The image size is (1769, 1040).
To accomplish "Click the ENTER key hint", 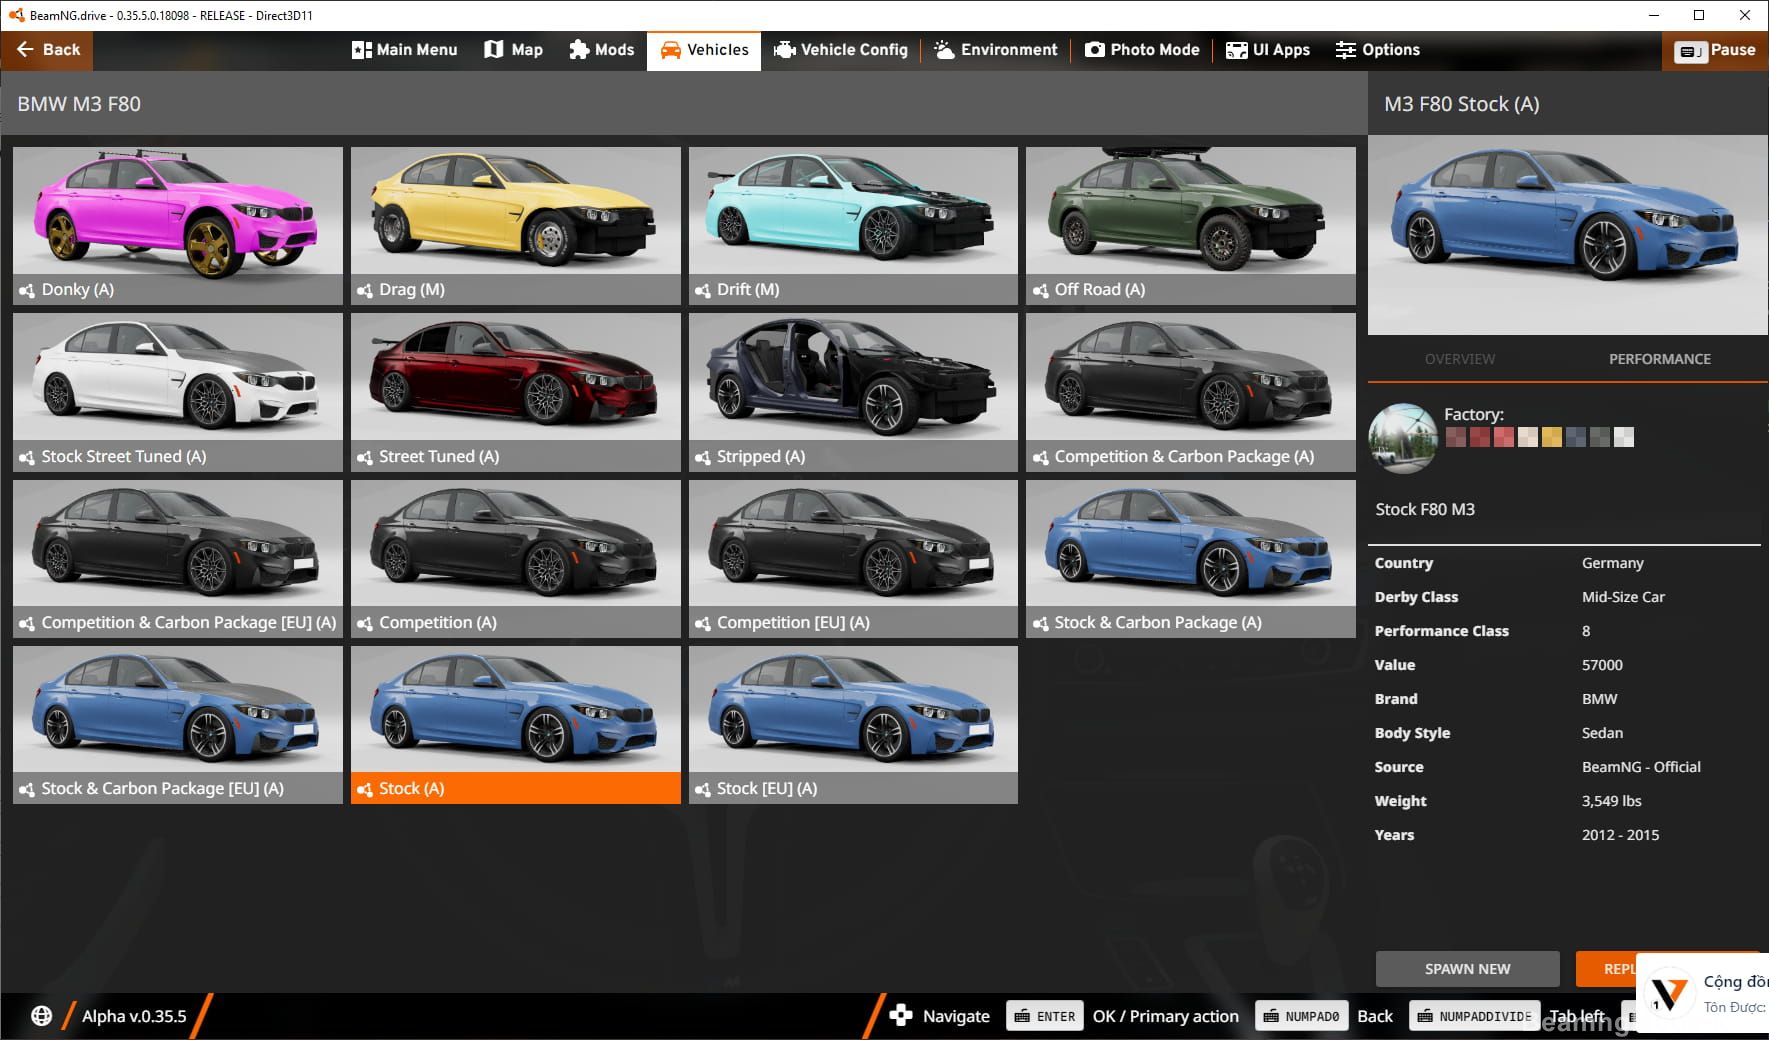I will coord(1045,1016).
